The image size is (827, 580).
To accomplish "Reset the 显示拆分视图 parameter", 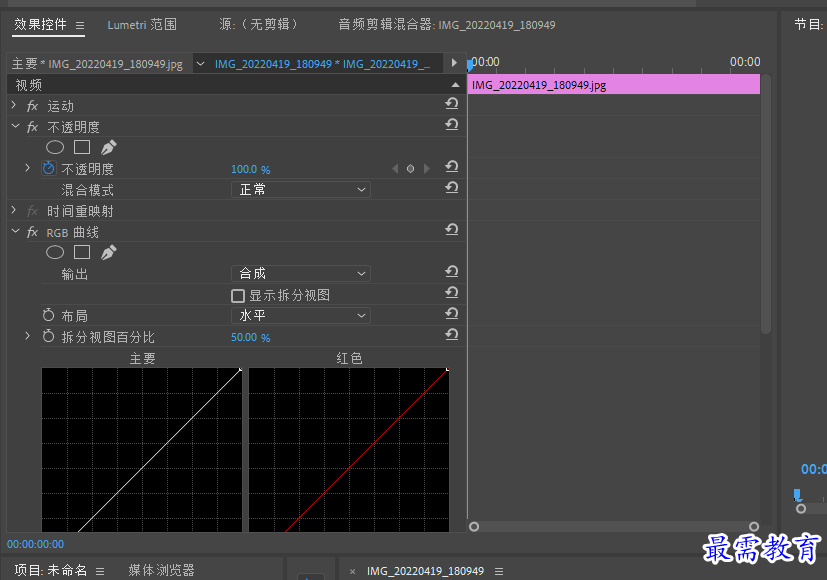I will pos(451,293).
